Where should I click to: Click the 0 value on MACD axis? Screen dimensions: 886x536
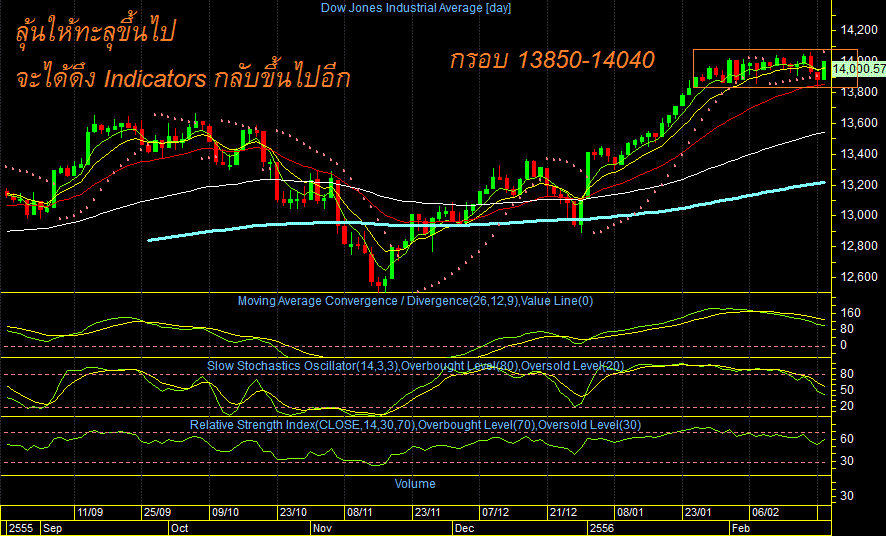tap(843, 345)
